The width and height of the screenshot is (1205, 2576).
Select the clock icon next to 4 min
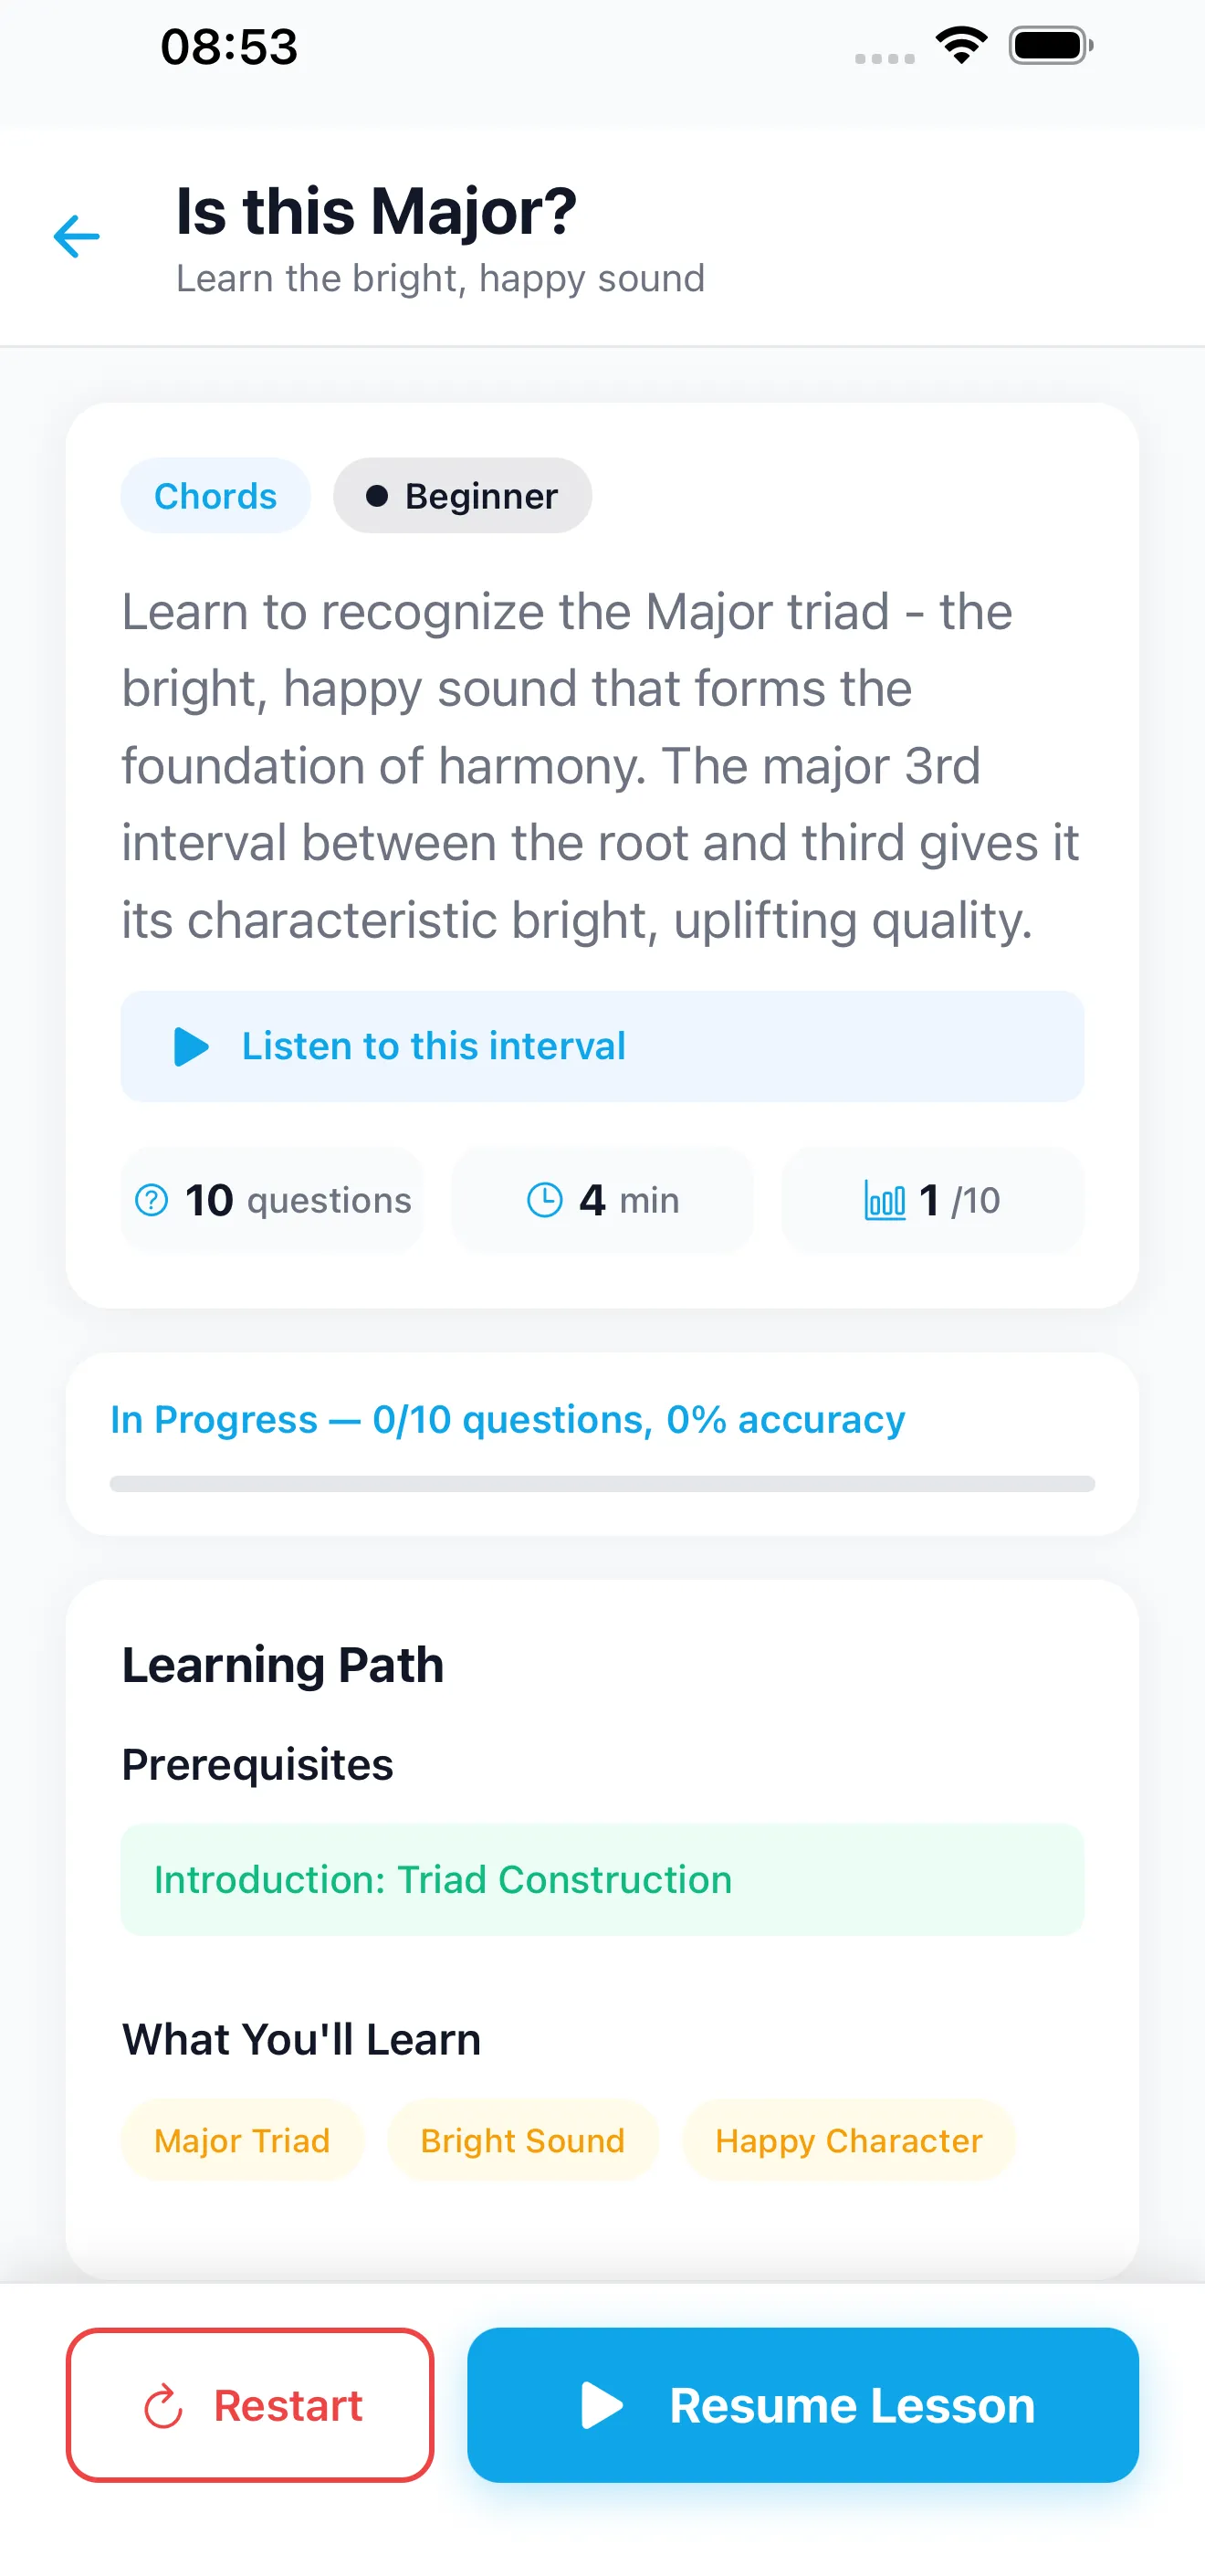point(546,1199)
